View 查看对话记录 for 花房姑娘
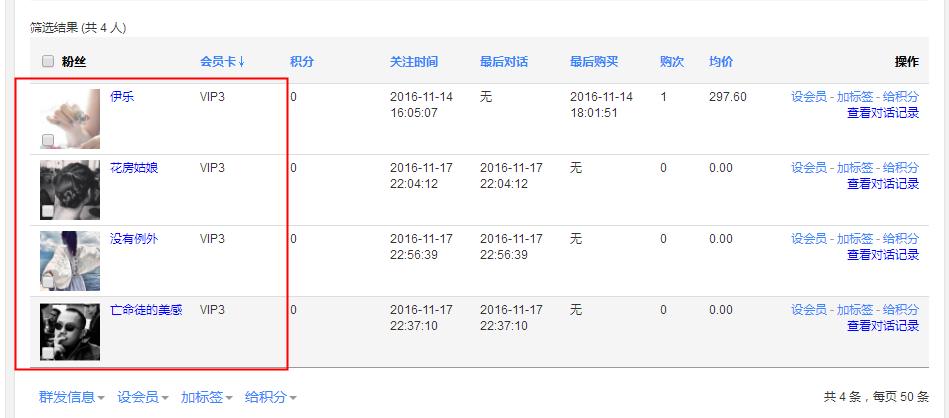The image size is (949, 418). tap(882, 183)
